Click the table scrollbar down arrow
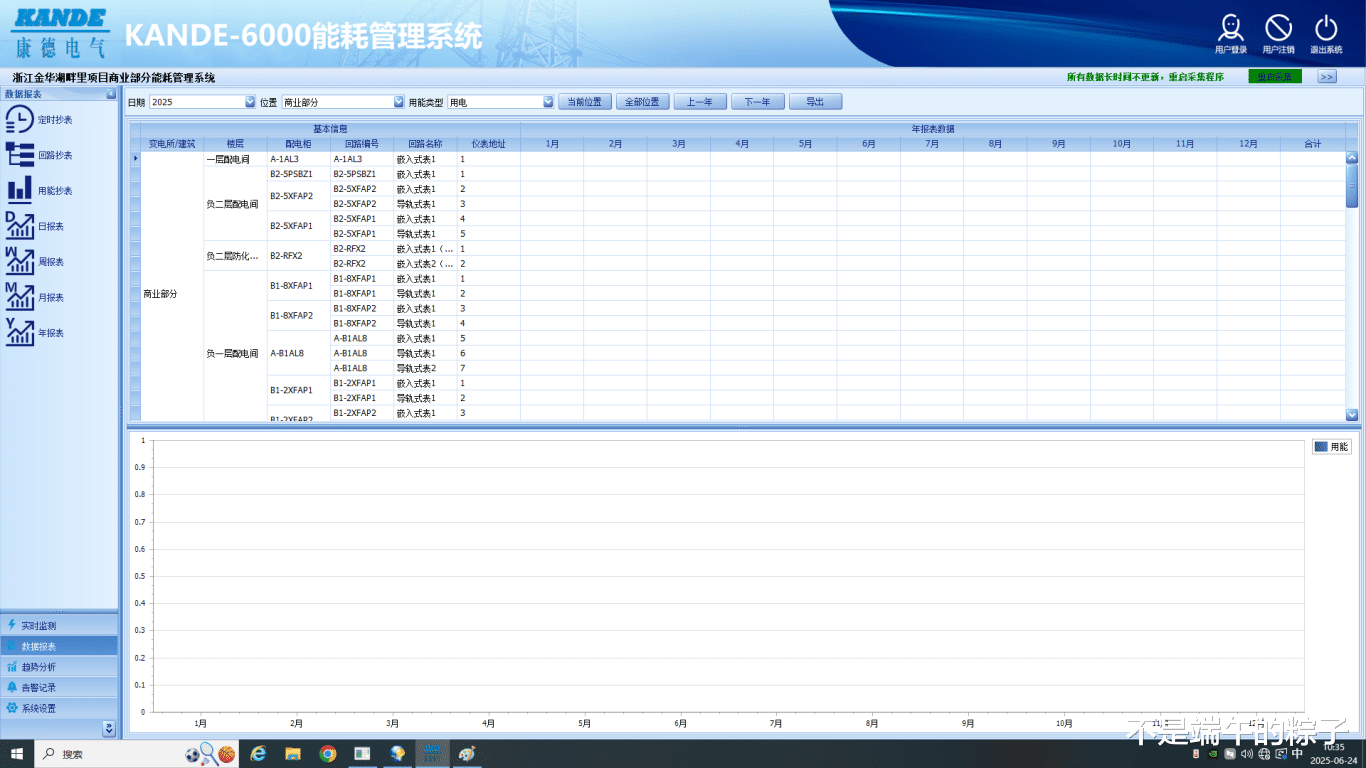Image resolution: width=1366 pixels, height=768 pixels. (x=1352, y=414)
